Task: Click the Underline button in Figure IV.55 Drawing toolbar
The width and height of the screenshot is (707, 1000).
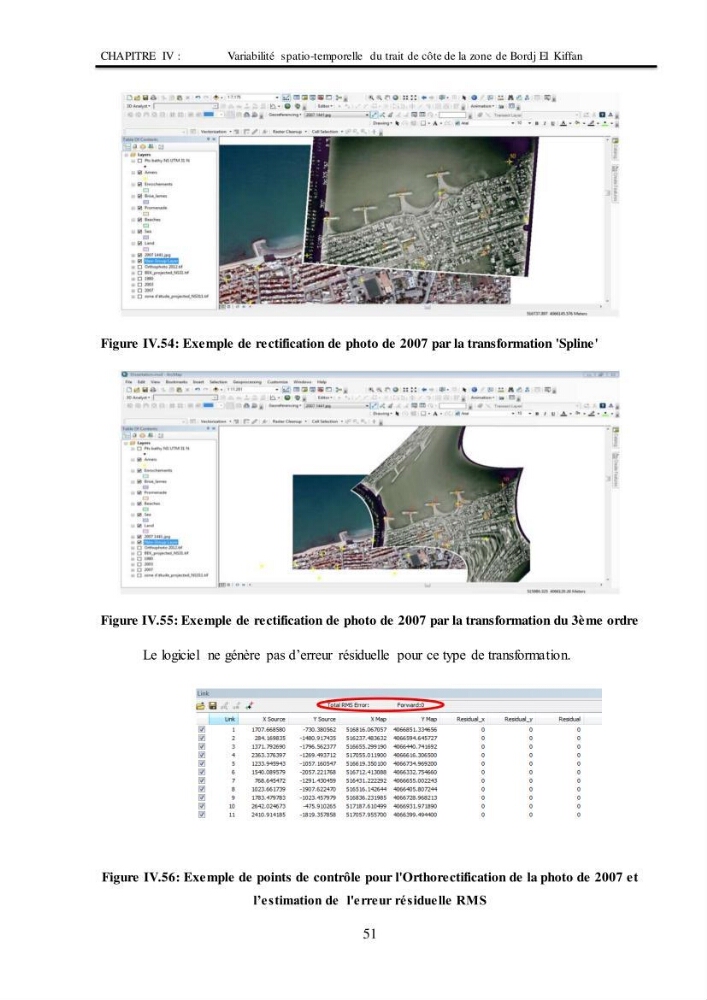Action: 553,414
